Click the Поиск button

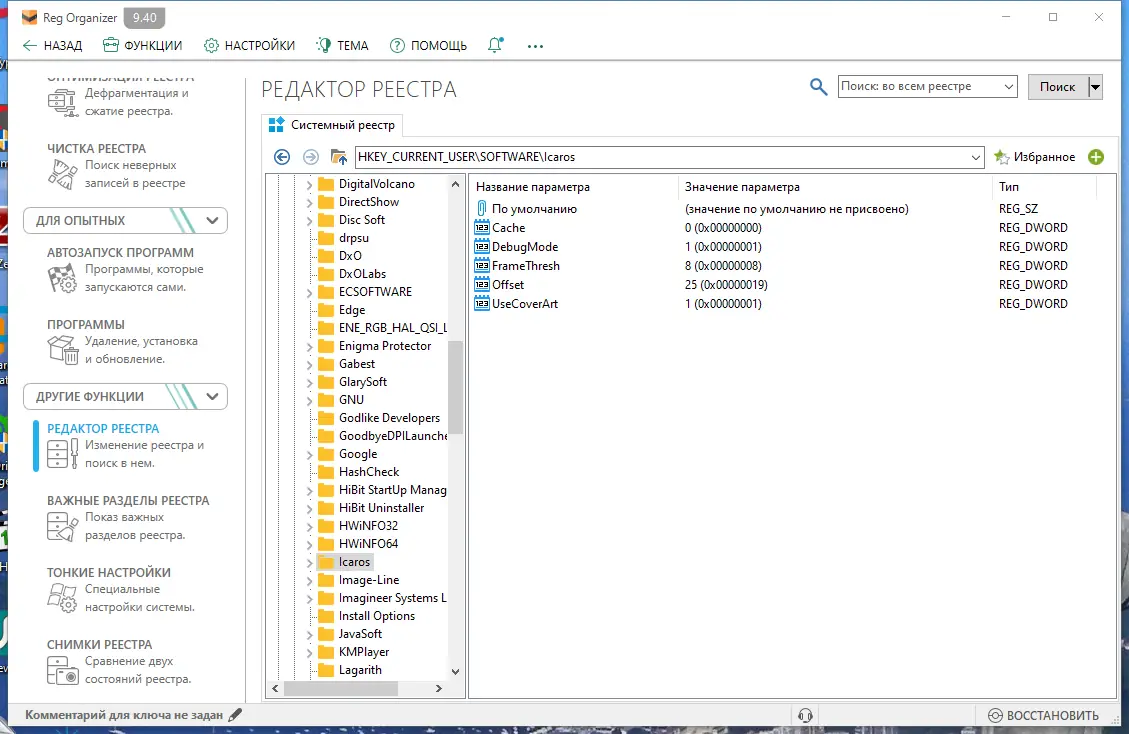tap(1056, 87)
